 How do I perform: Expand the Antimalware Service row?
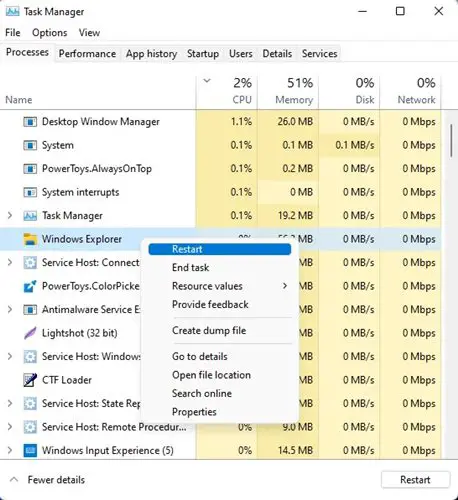(10, 310)
